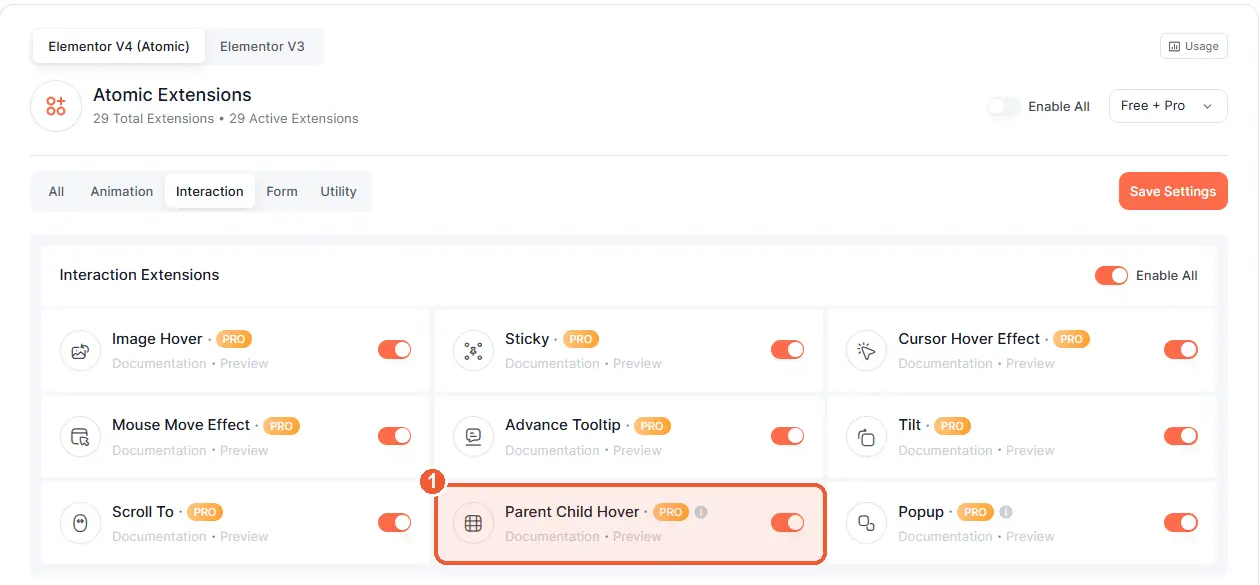The height and width of the screenshot is (585, 1260).
Task: Toggle the Mouse Move Effect switch
Action: click(x=394, y=436)
